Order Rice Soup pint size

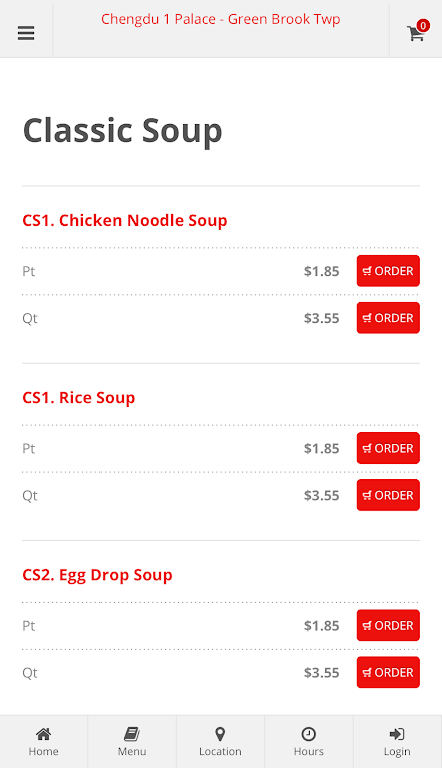coord(388,448)
